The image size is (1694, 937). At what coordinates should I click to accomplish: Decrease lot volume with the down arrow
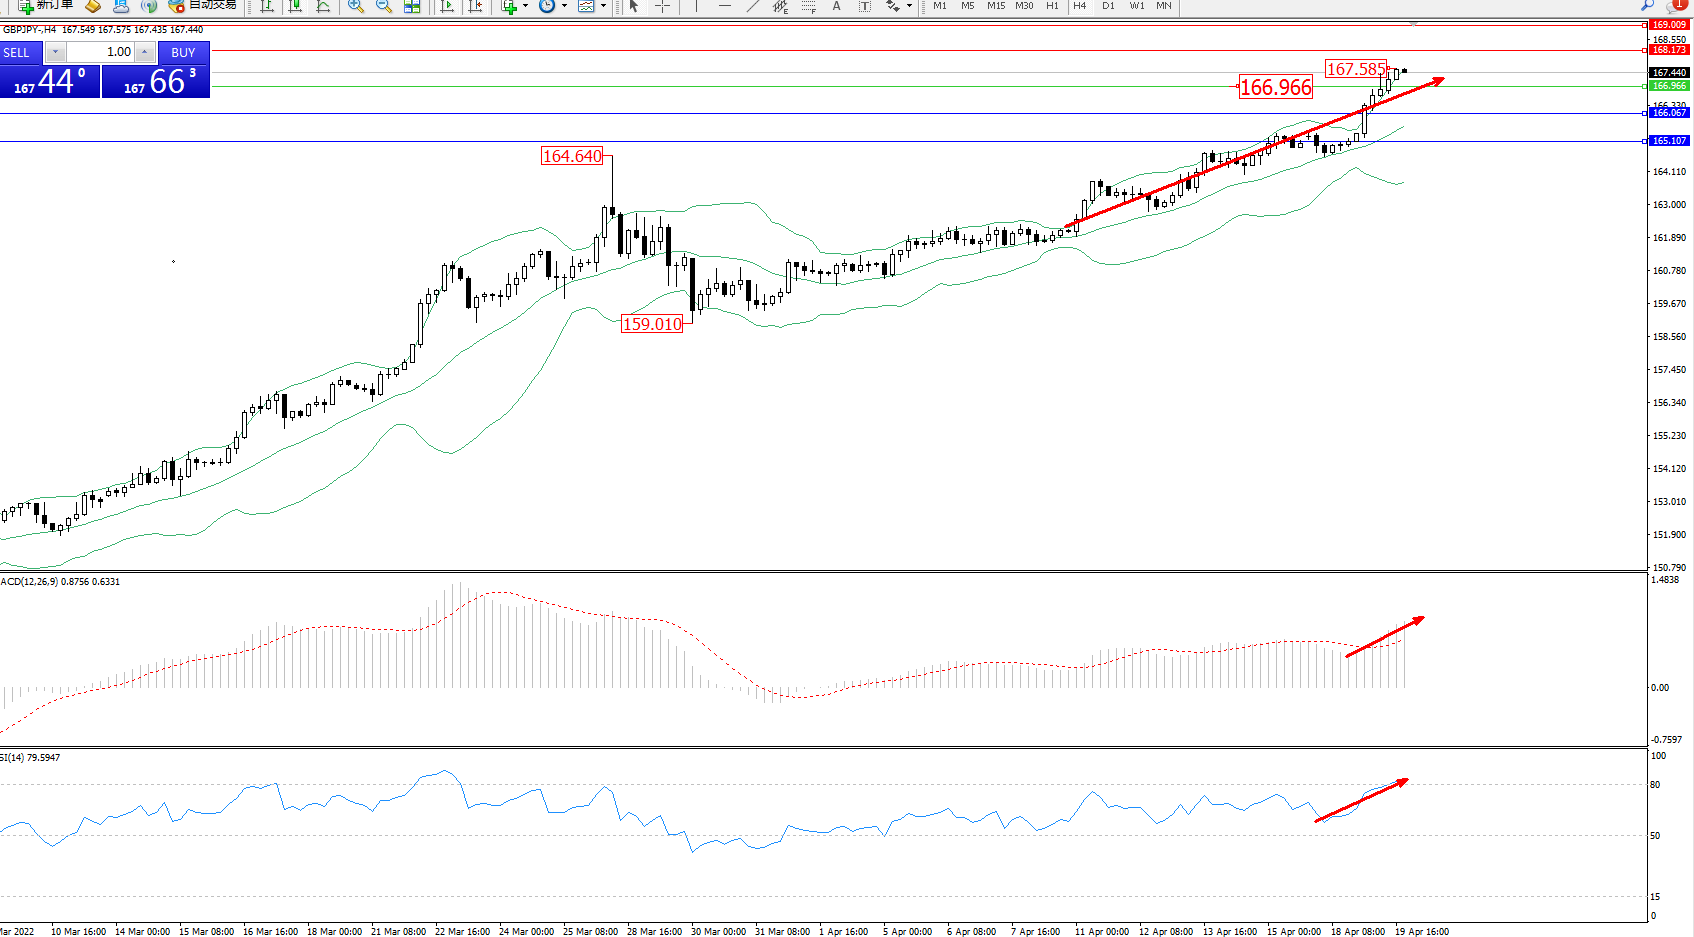(56, 52)
